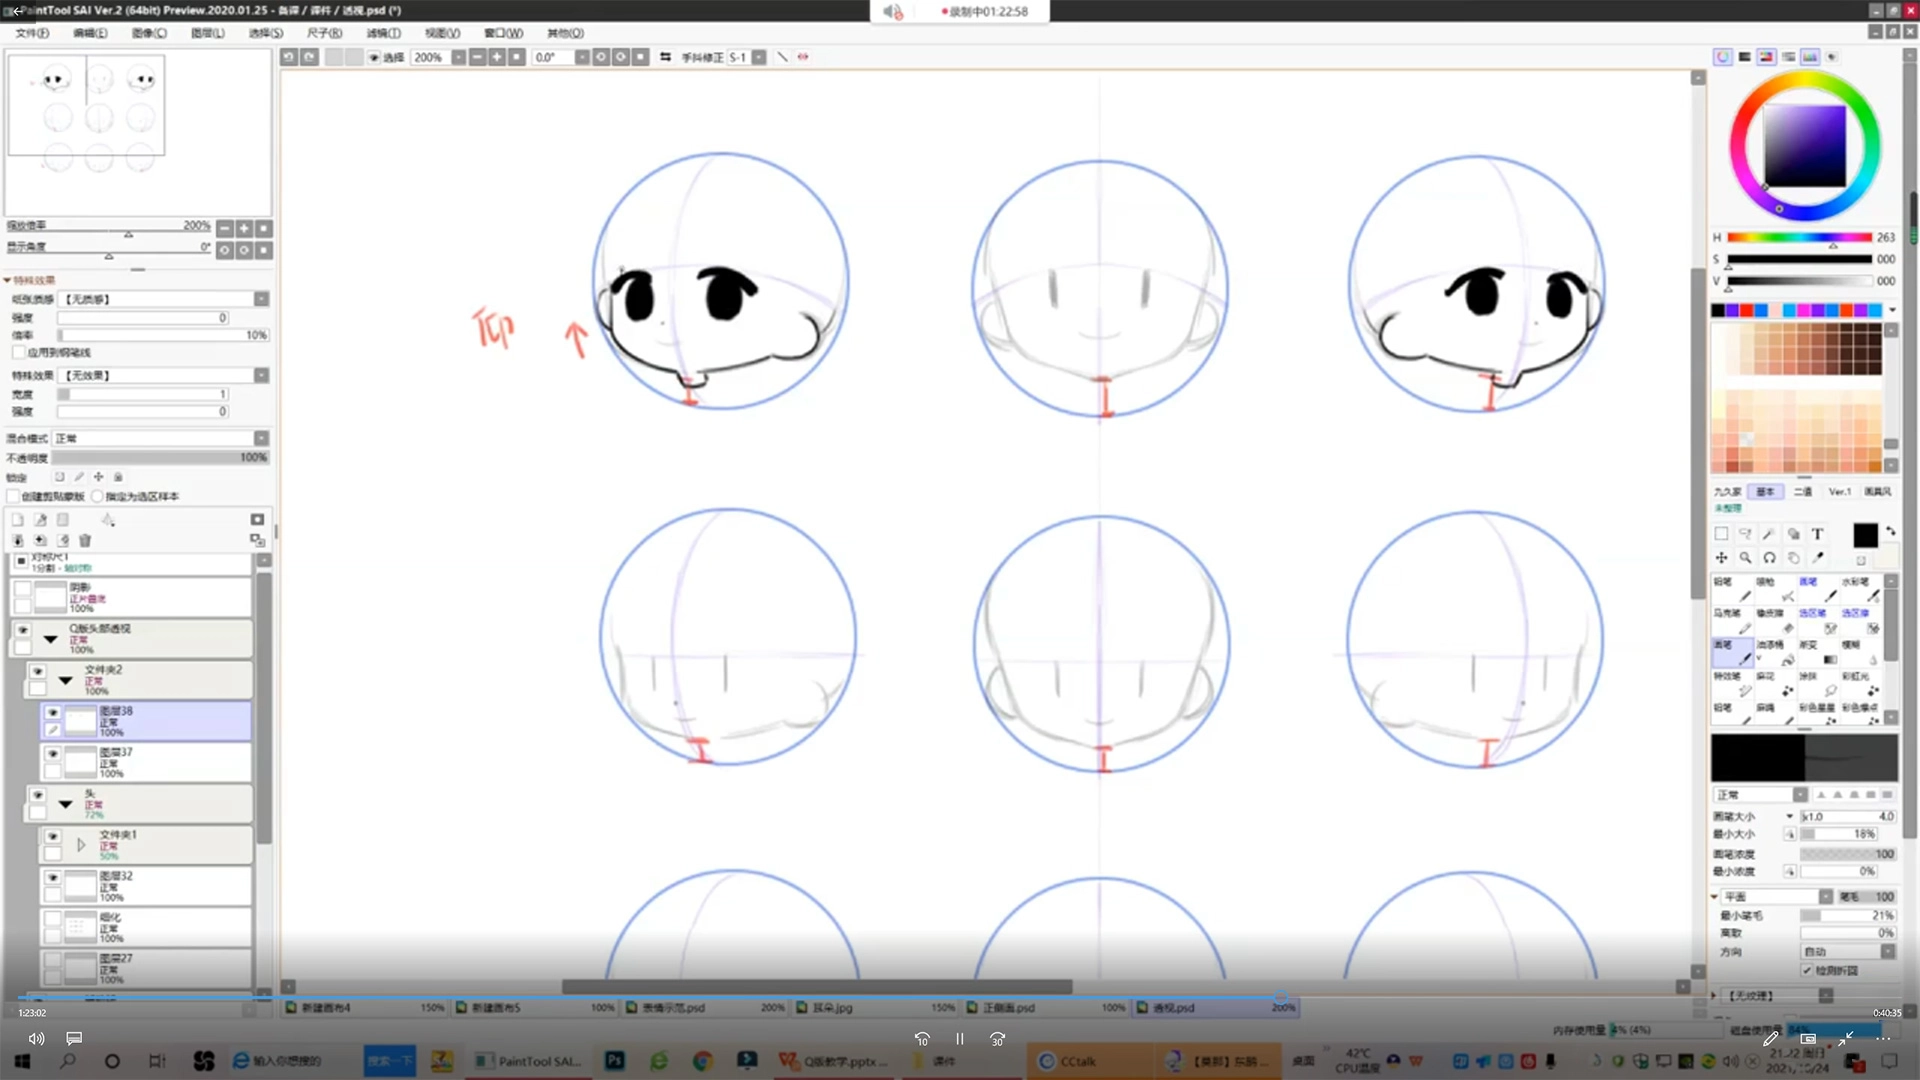Viewport: 1920px width, 1080px height.
Task: Delete layer with trash icon
Action: (85, 540)
